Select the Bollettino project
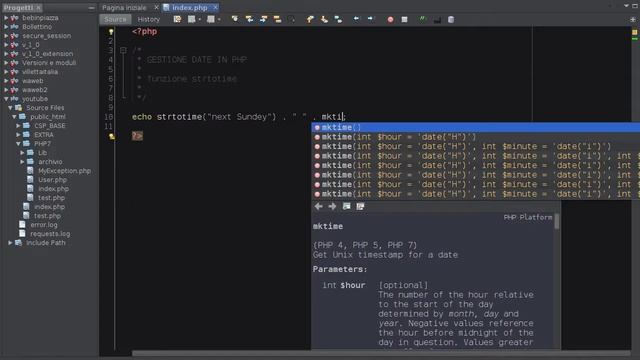This screenshot has height=360, width=640. point(37,27)
